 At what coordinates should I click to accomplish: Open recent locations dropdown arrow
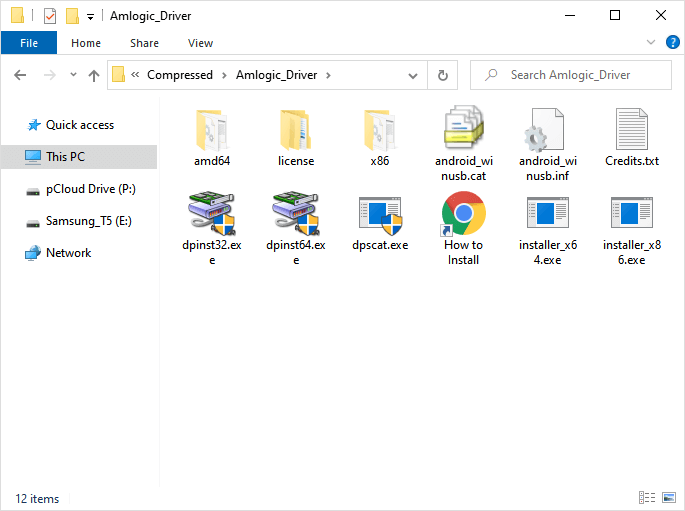point(73,75)
